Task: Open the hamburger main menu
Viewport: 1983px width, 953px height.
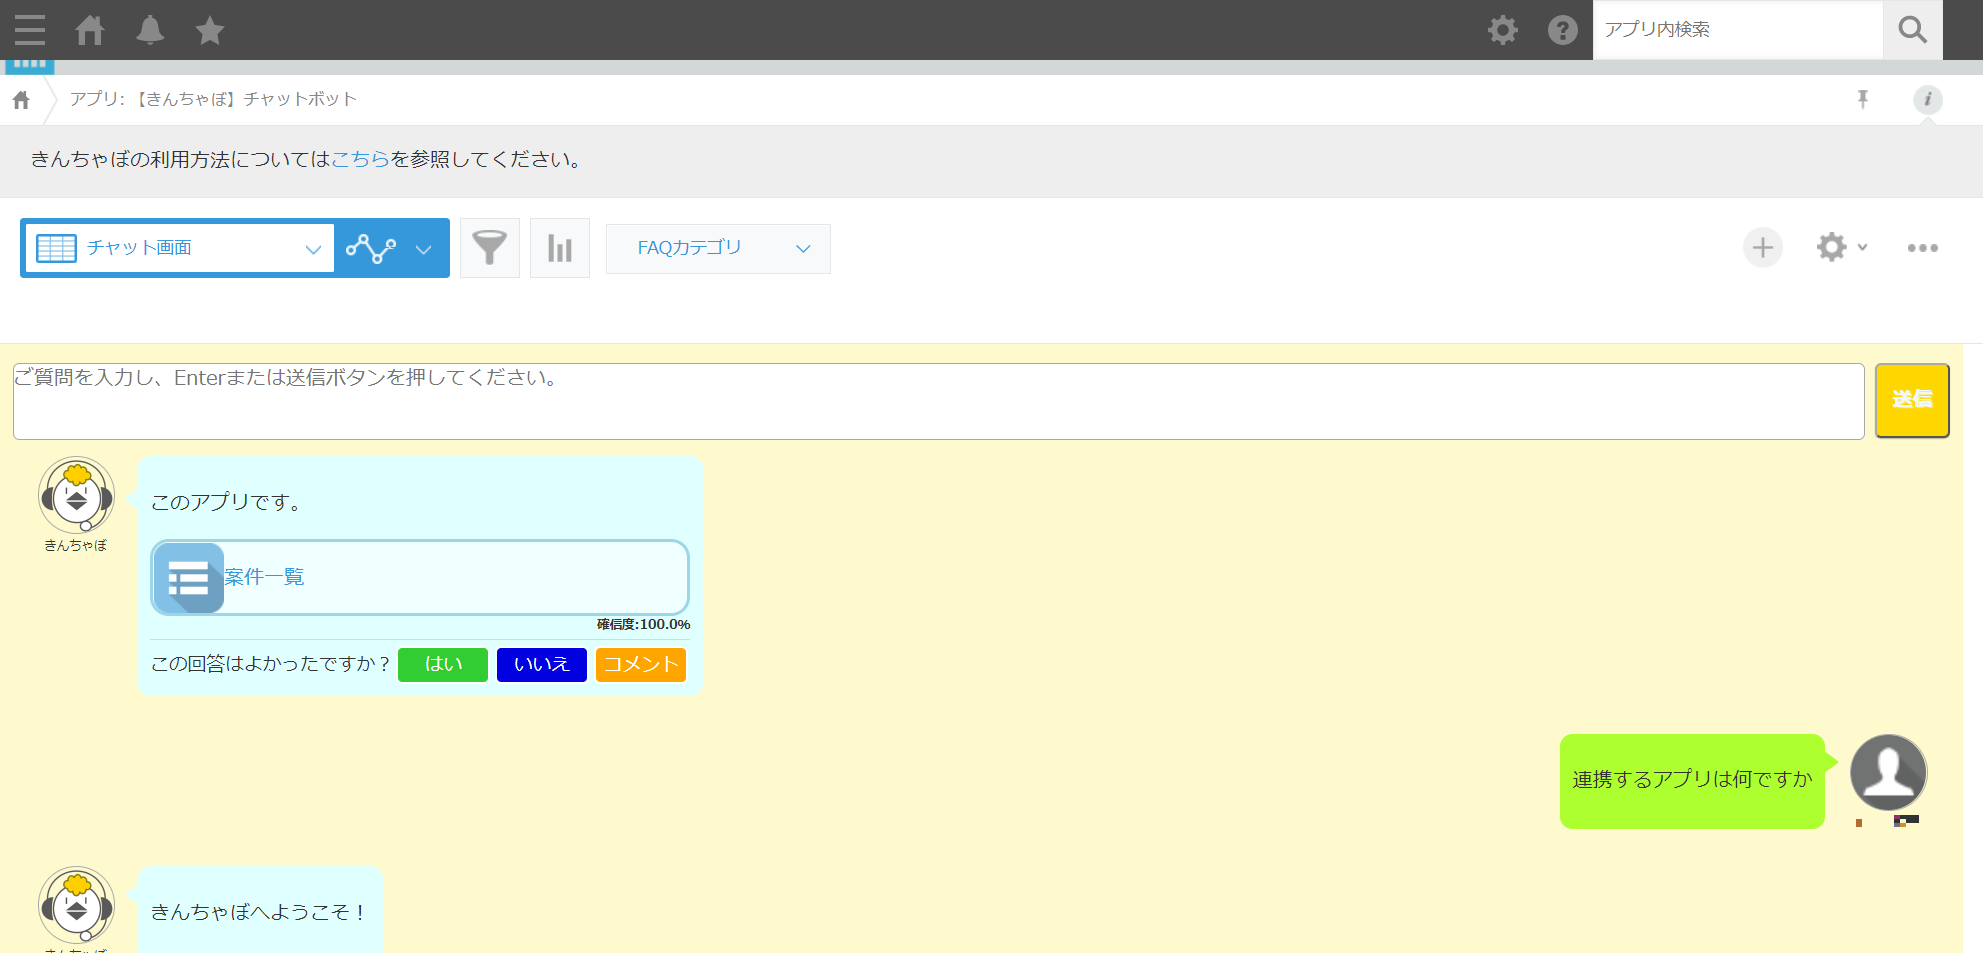Action: click(x=30, y=30)
